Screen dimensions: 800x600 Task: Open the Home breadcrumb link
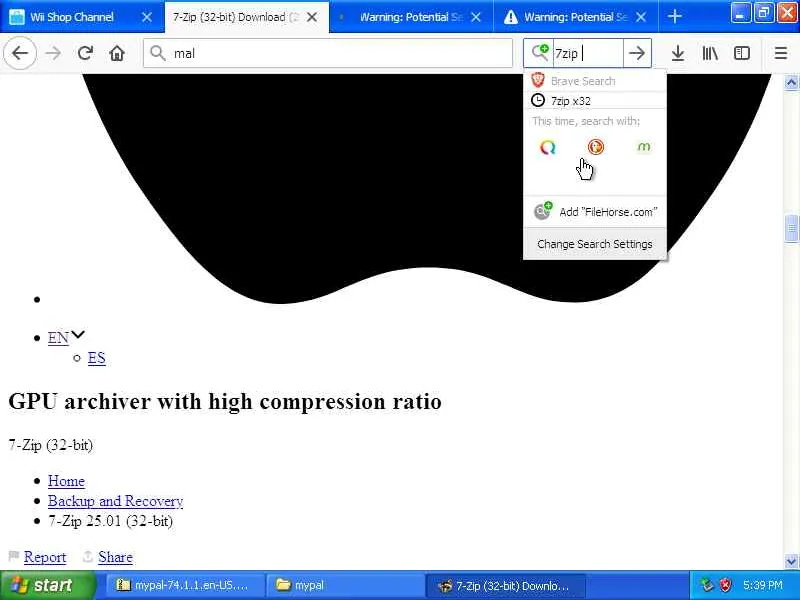pyautogui.click(x=66, y=481)
